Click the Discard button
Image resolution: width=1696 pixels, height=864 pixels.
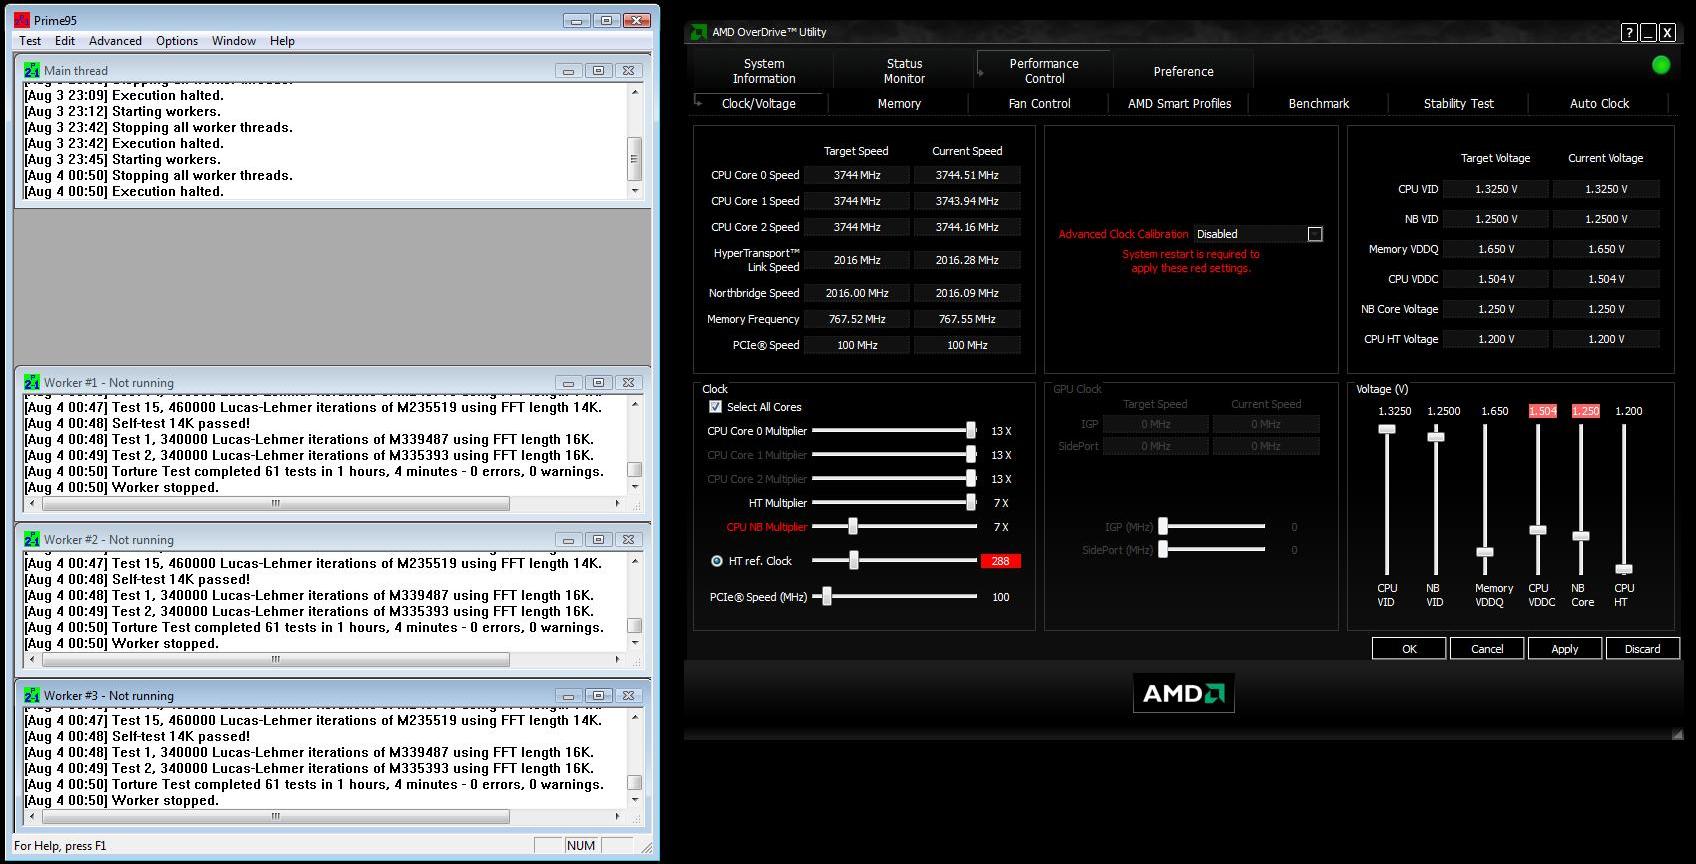tap(1642, 649)
